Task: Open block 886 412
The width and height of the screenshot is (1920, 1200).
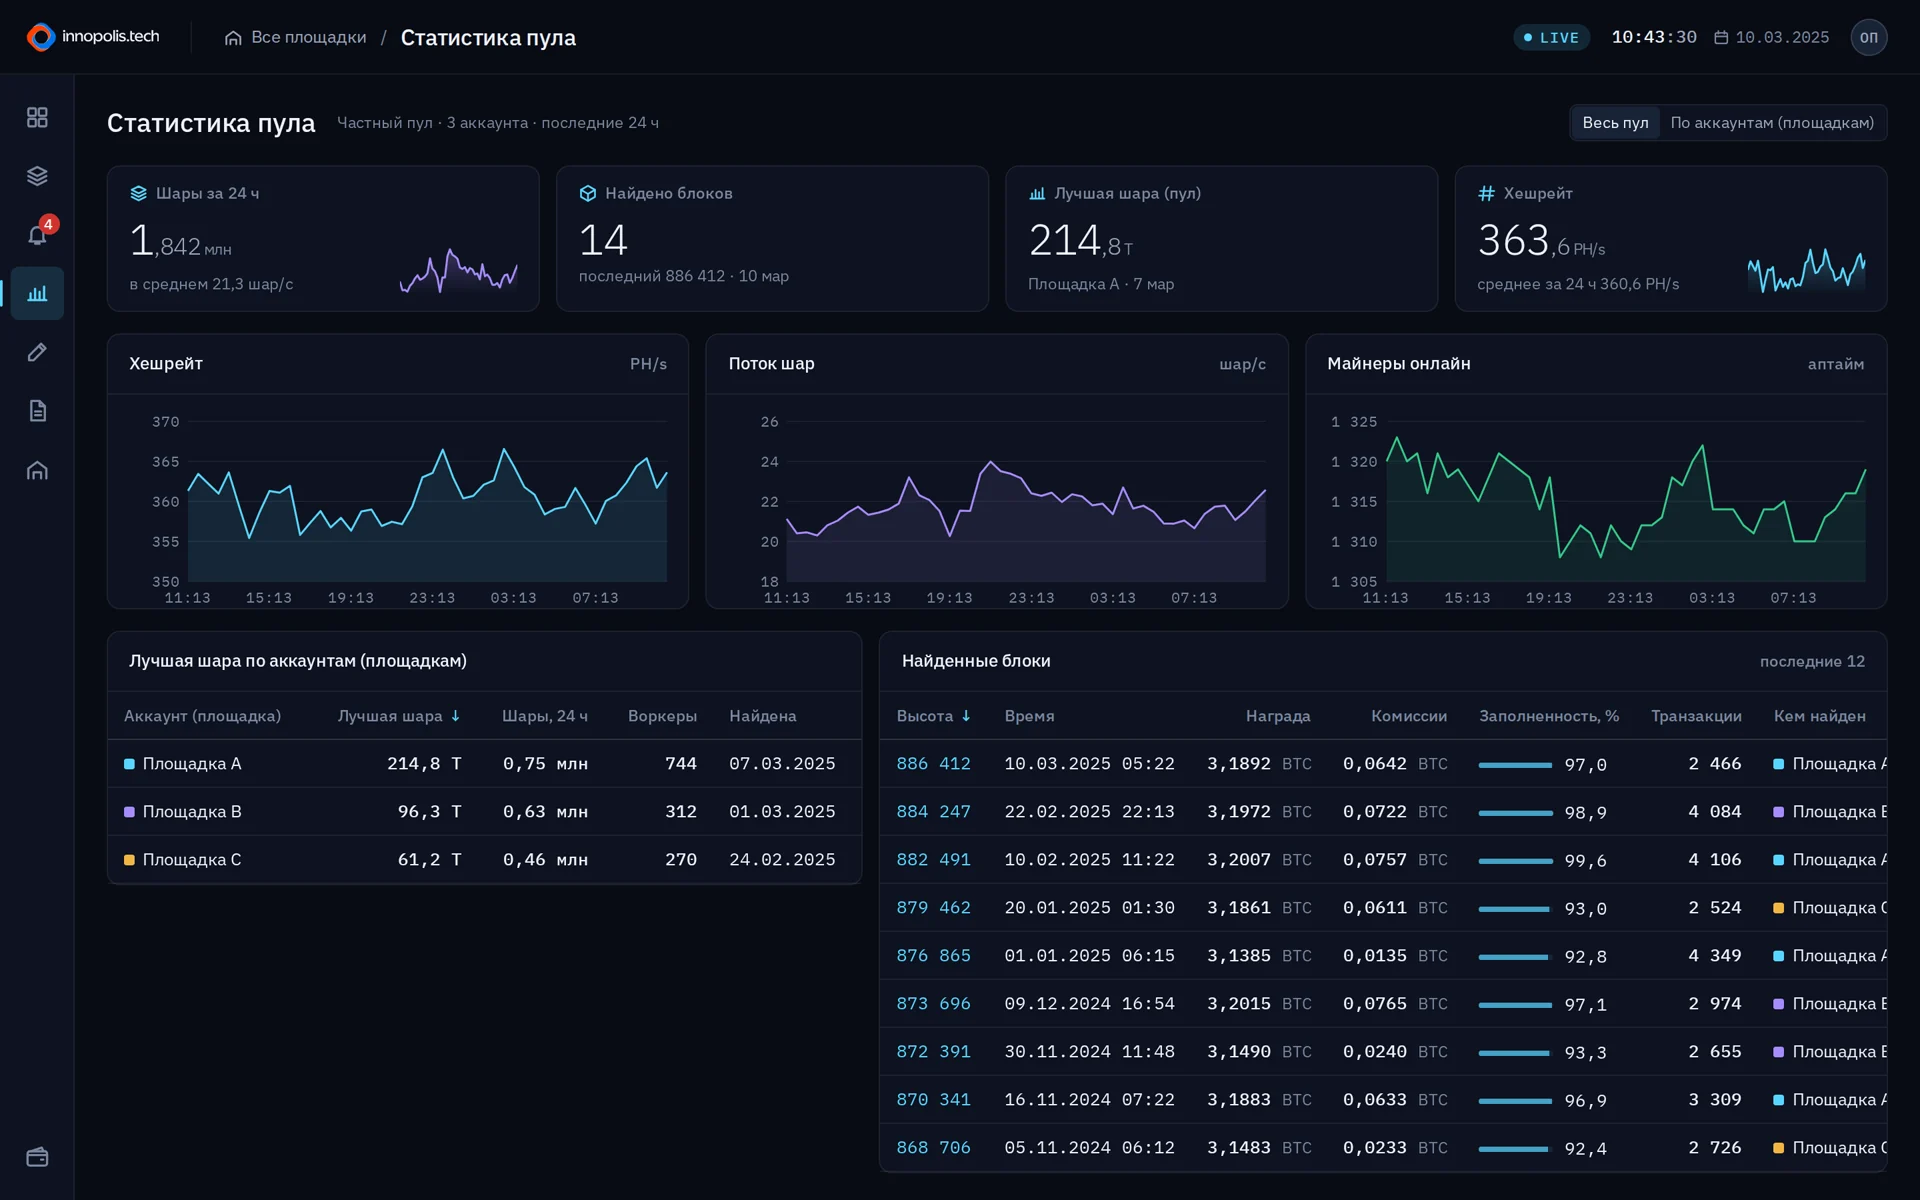Action: (x=933, y=763)
